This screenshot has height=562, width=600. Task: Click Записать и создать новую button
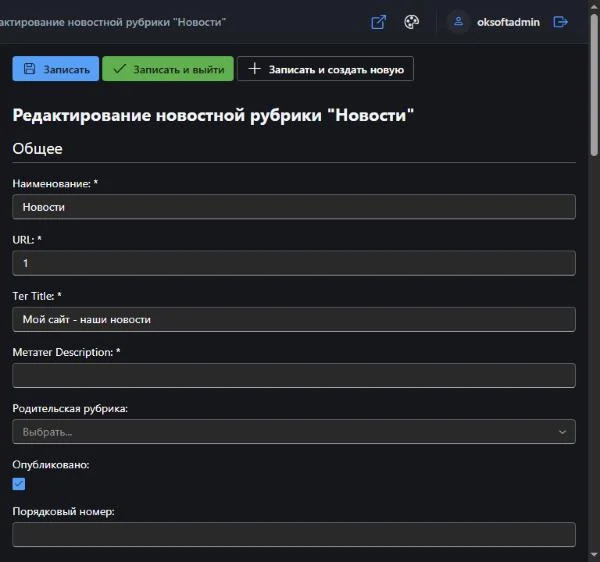pos(325,69)
